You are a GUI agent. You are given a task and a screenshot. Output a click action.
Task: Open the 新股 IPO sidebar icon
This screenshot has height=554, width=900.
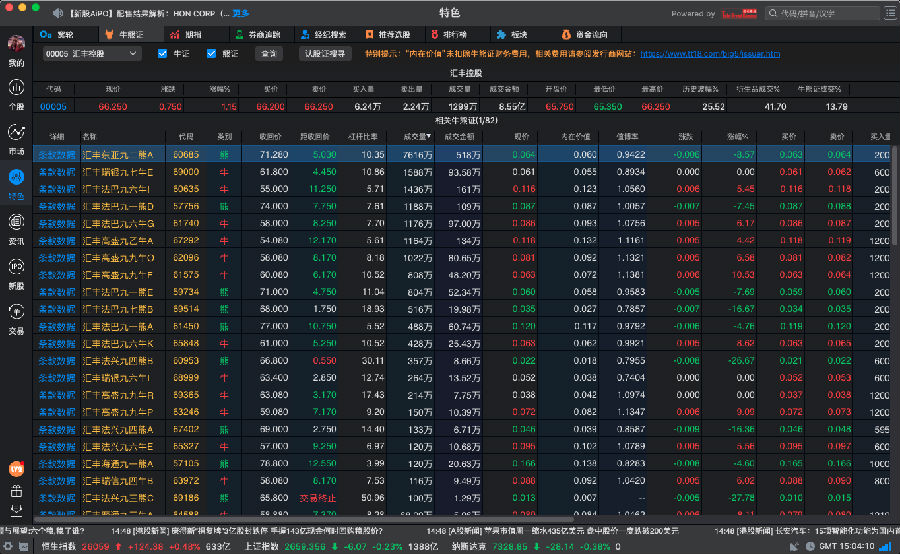pyautogui.click(x=16, y=266)
